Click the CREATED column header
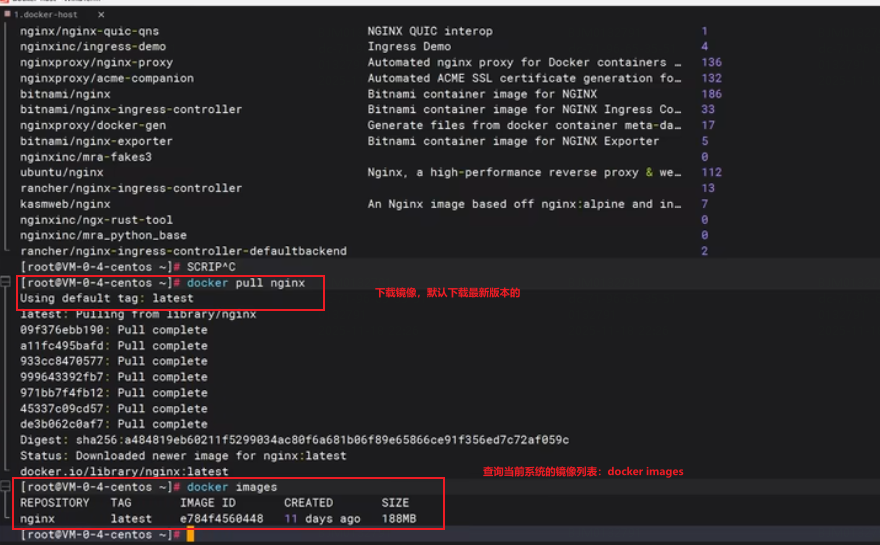Screen dimensions: 880x545 pyautogui.click(x=309, y=503)
